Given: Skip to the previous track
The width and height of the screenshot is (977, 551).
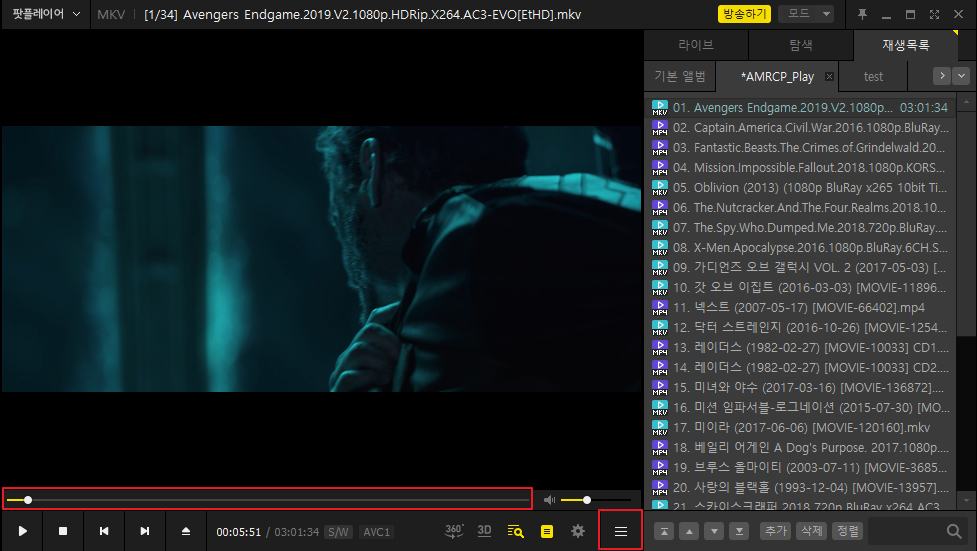Looking at the screenshot, I should coord(104,532).
